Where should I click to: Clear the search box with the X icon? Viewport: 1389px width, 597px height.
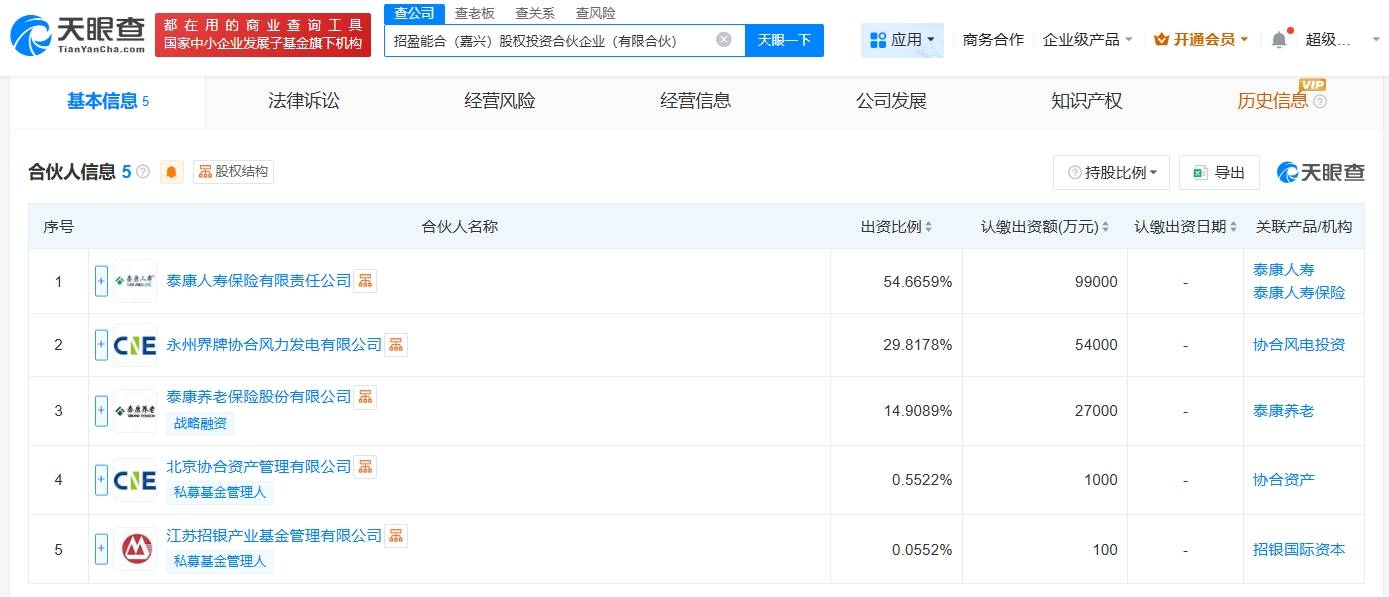click(x=724, y=40)
